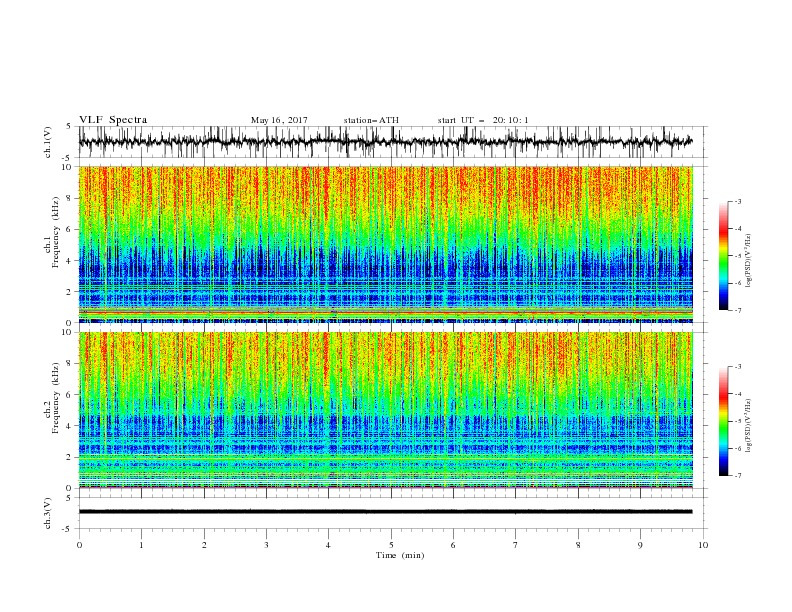Click the "6" kHz tick of ch.2 spectrogram
This screenshot has width=792, height=612.
(x=69, y=395)
